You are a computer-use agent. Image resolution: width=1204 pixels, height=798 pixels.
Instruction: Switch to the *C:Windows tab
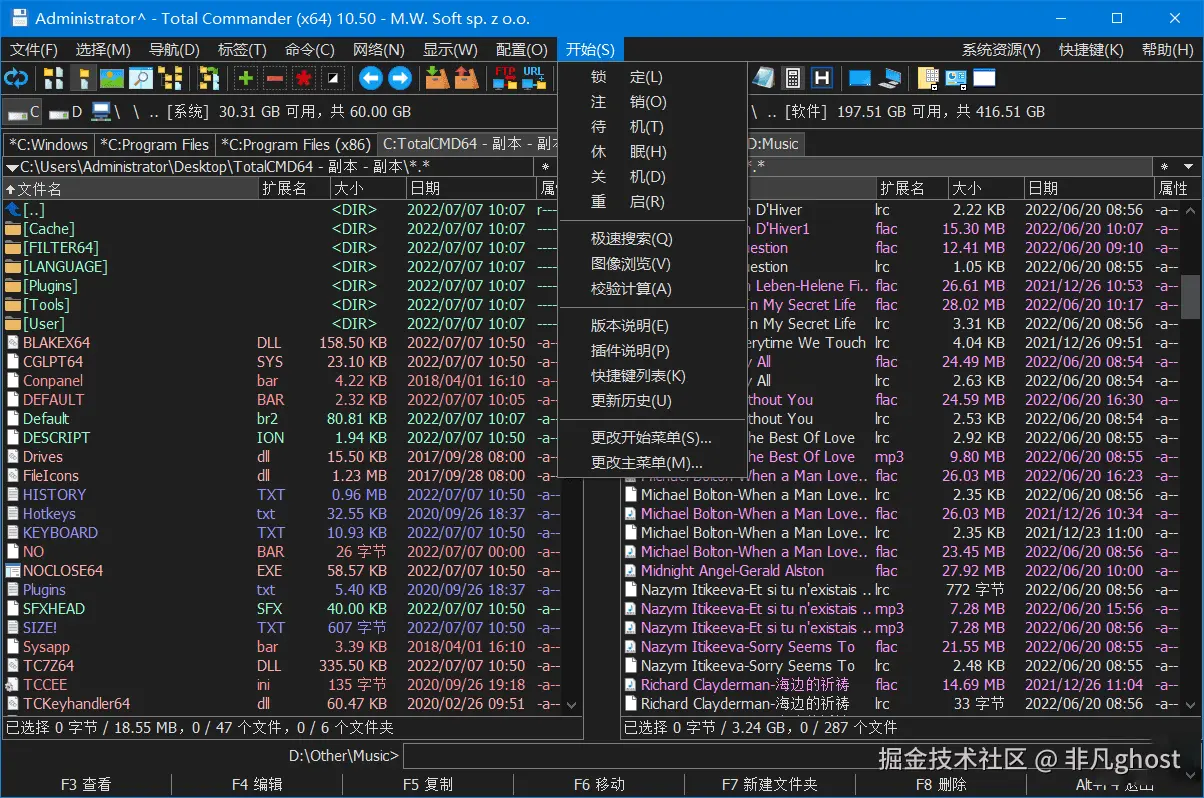tap(49, 144)
